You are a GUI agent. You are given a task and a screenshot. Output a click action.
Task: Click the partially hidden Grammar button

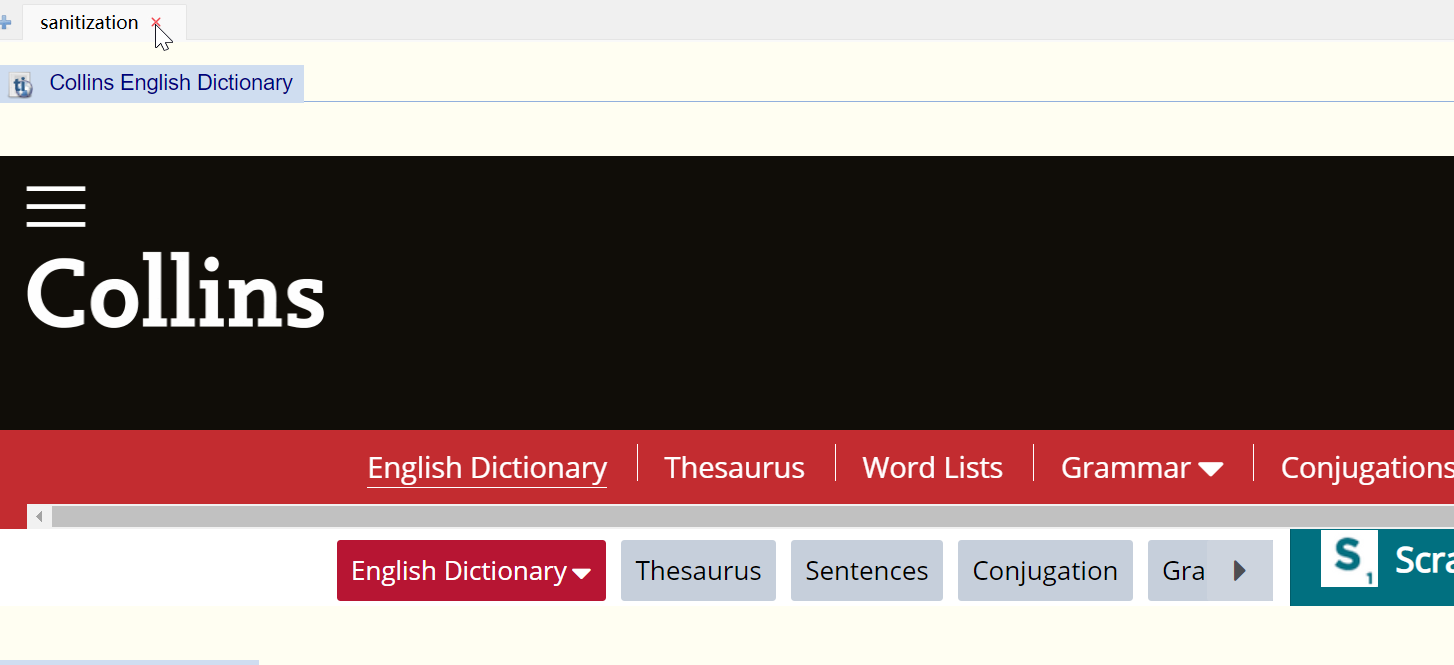(x=1178, y=571)
